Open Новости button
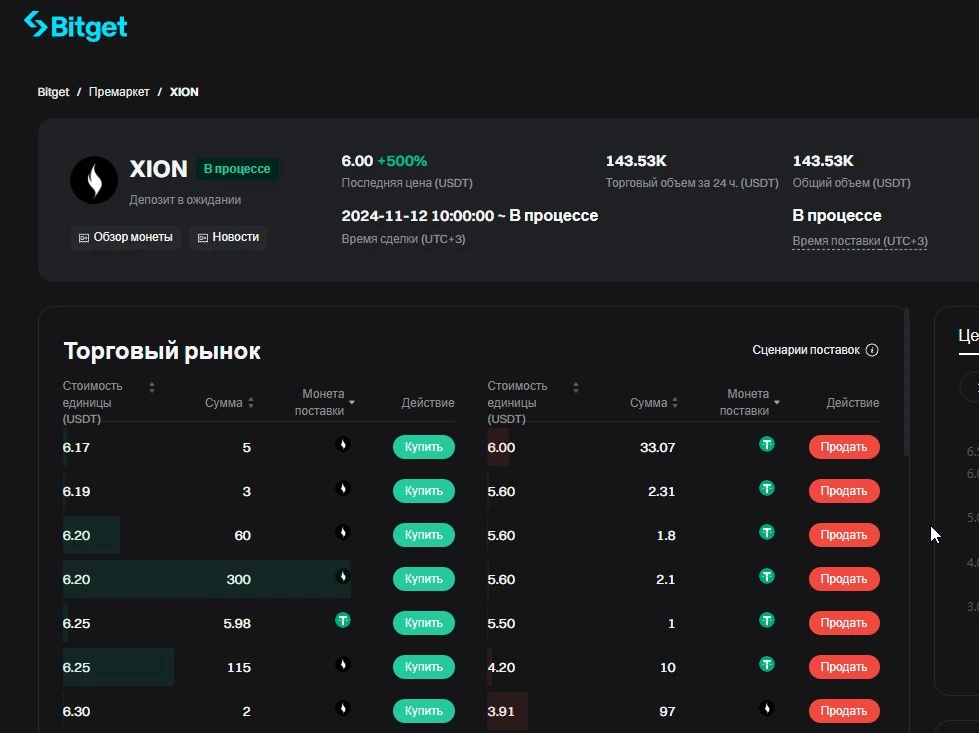979x733 pixels. (x=228, y=237)
